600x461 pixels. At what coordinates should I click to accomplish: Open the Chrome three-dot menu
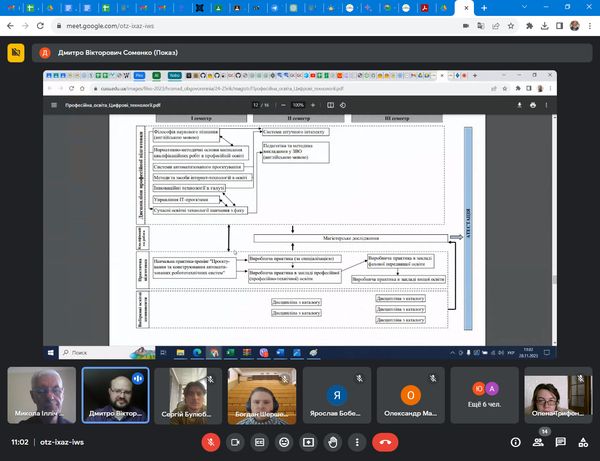point(590,26)
